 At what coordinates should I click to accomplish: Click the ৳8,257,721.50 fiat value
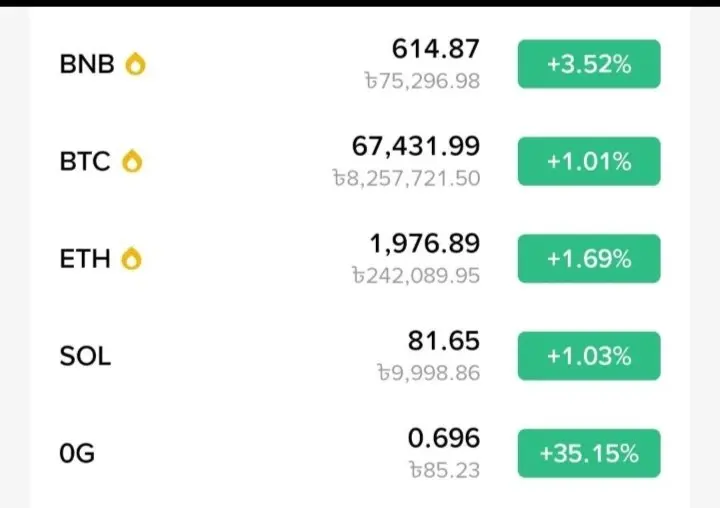pos(406,178)
